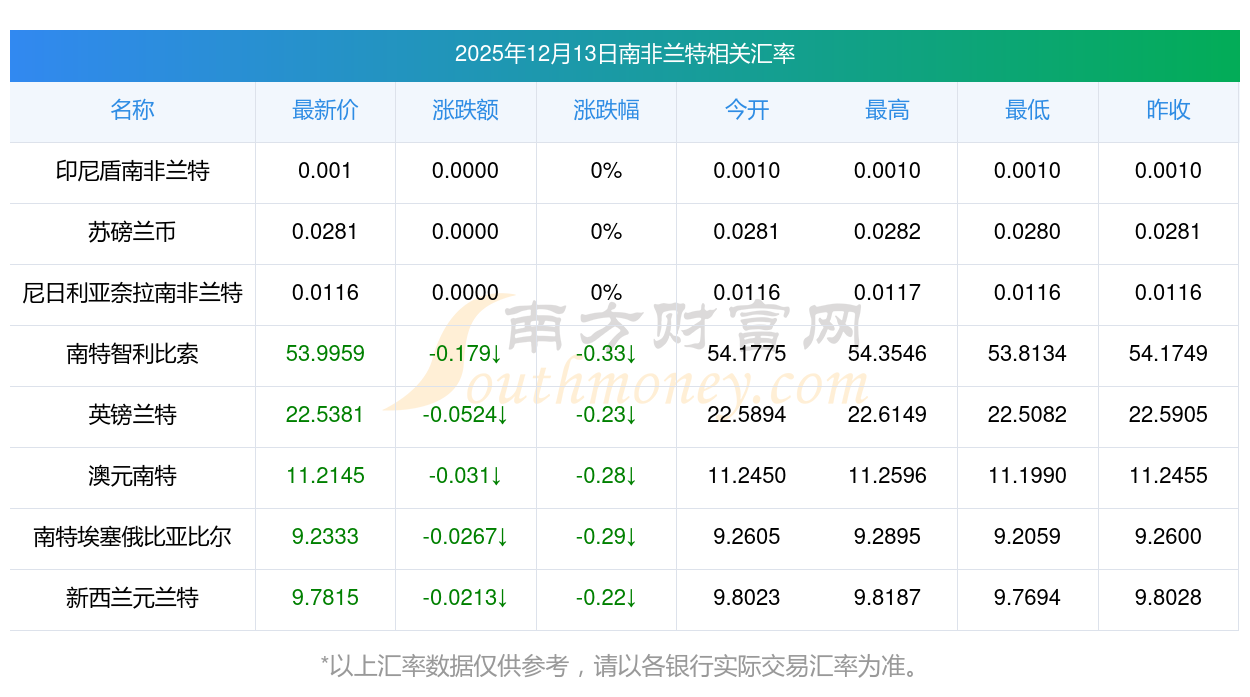Select the 英镑兰特 row name

(132, 415)
